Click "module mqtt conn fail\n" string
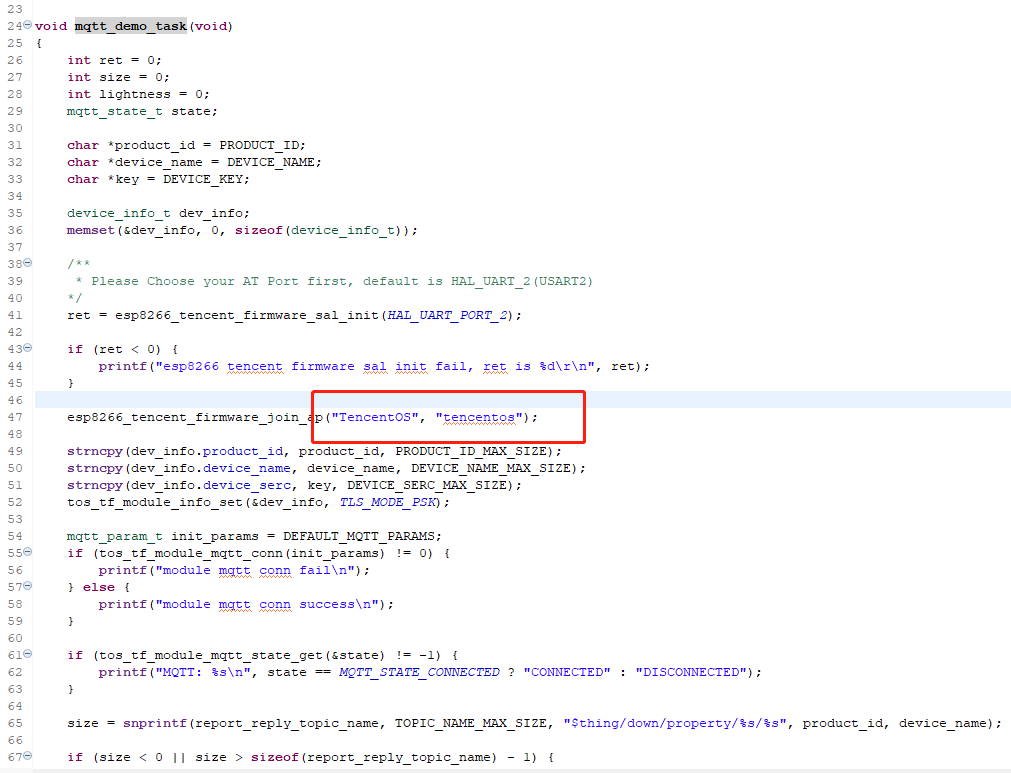Image resolution: width=1011 pixels, height=773 pixels. point(255,571)
